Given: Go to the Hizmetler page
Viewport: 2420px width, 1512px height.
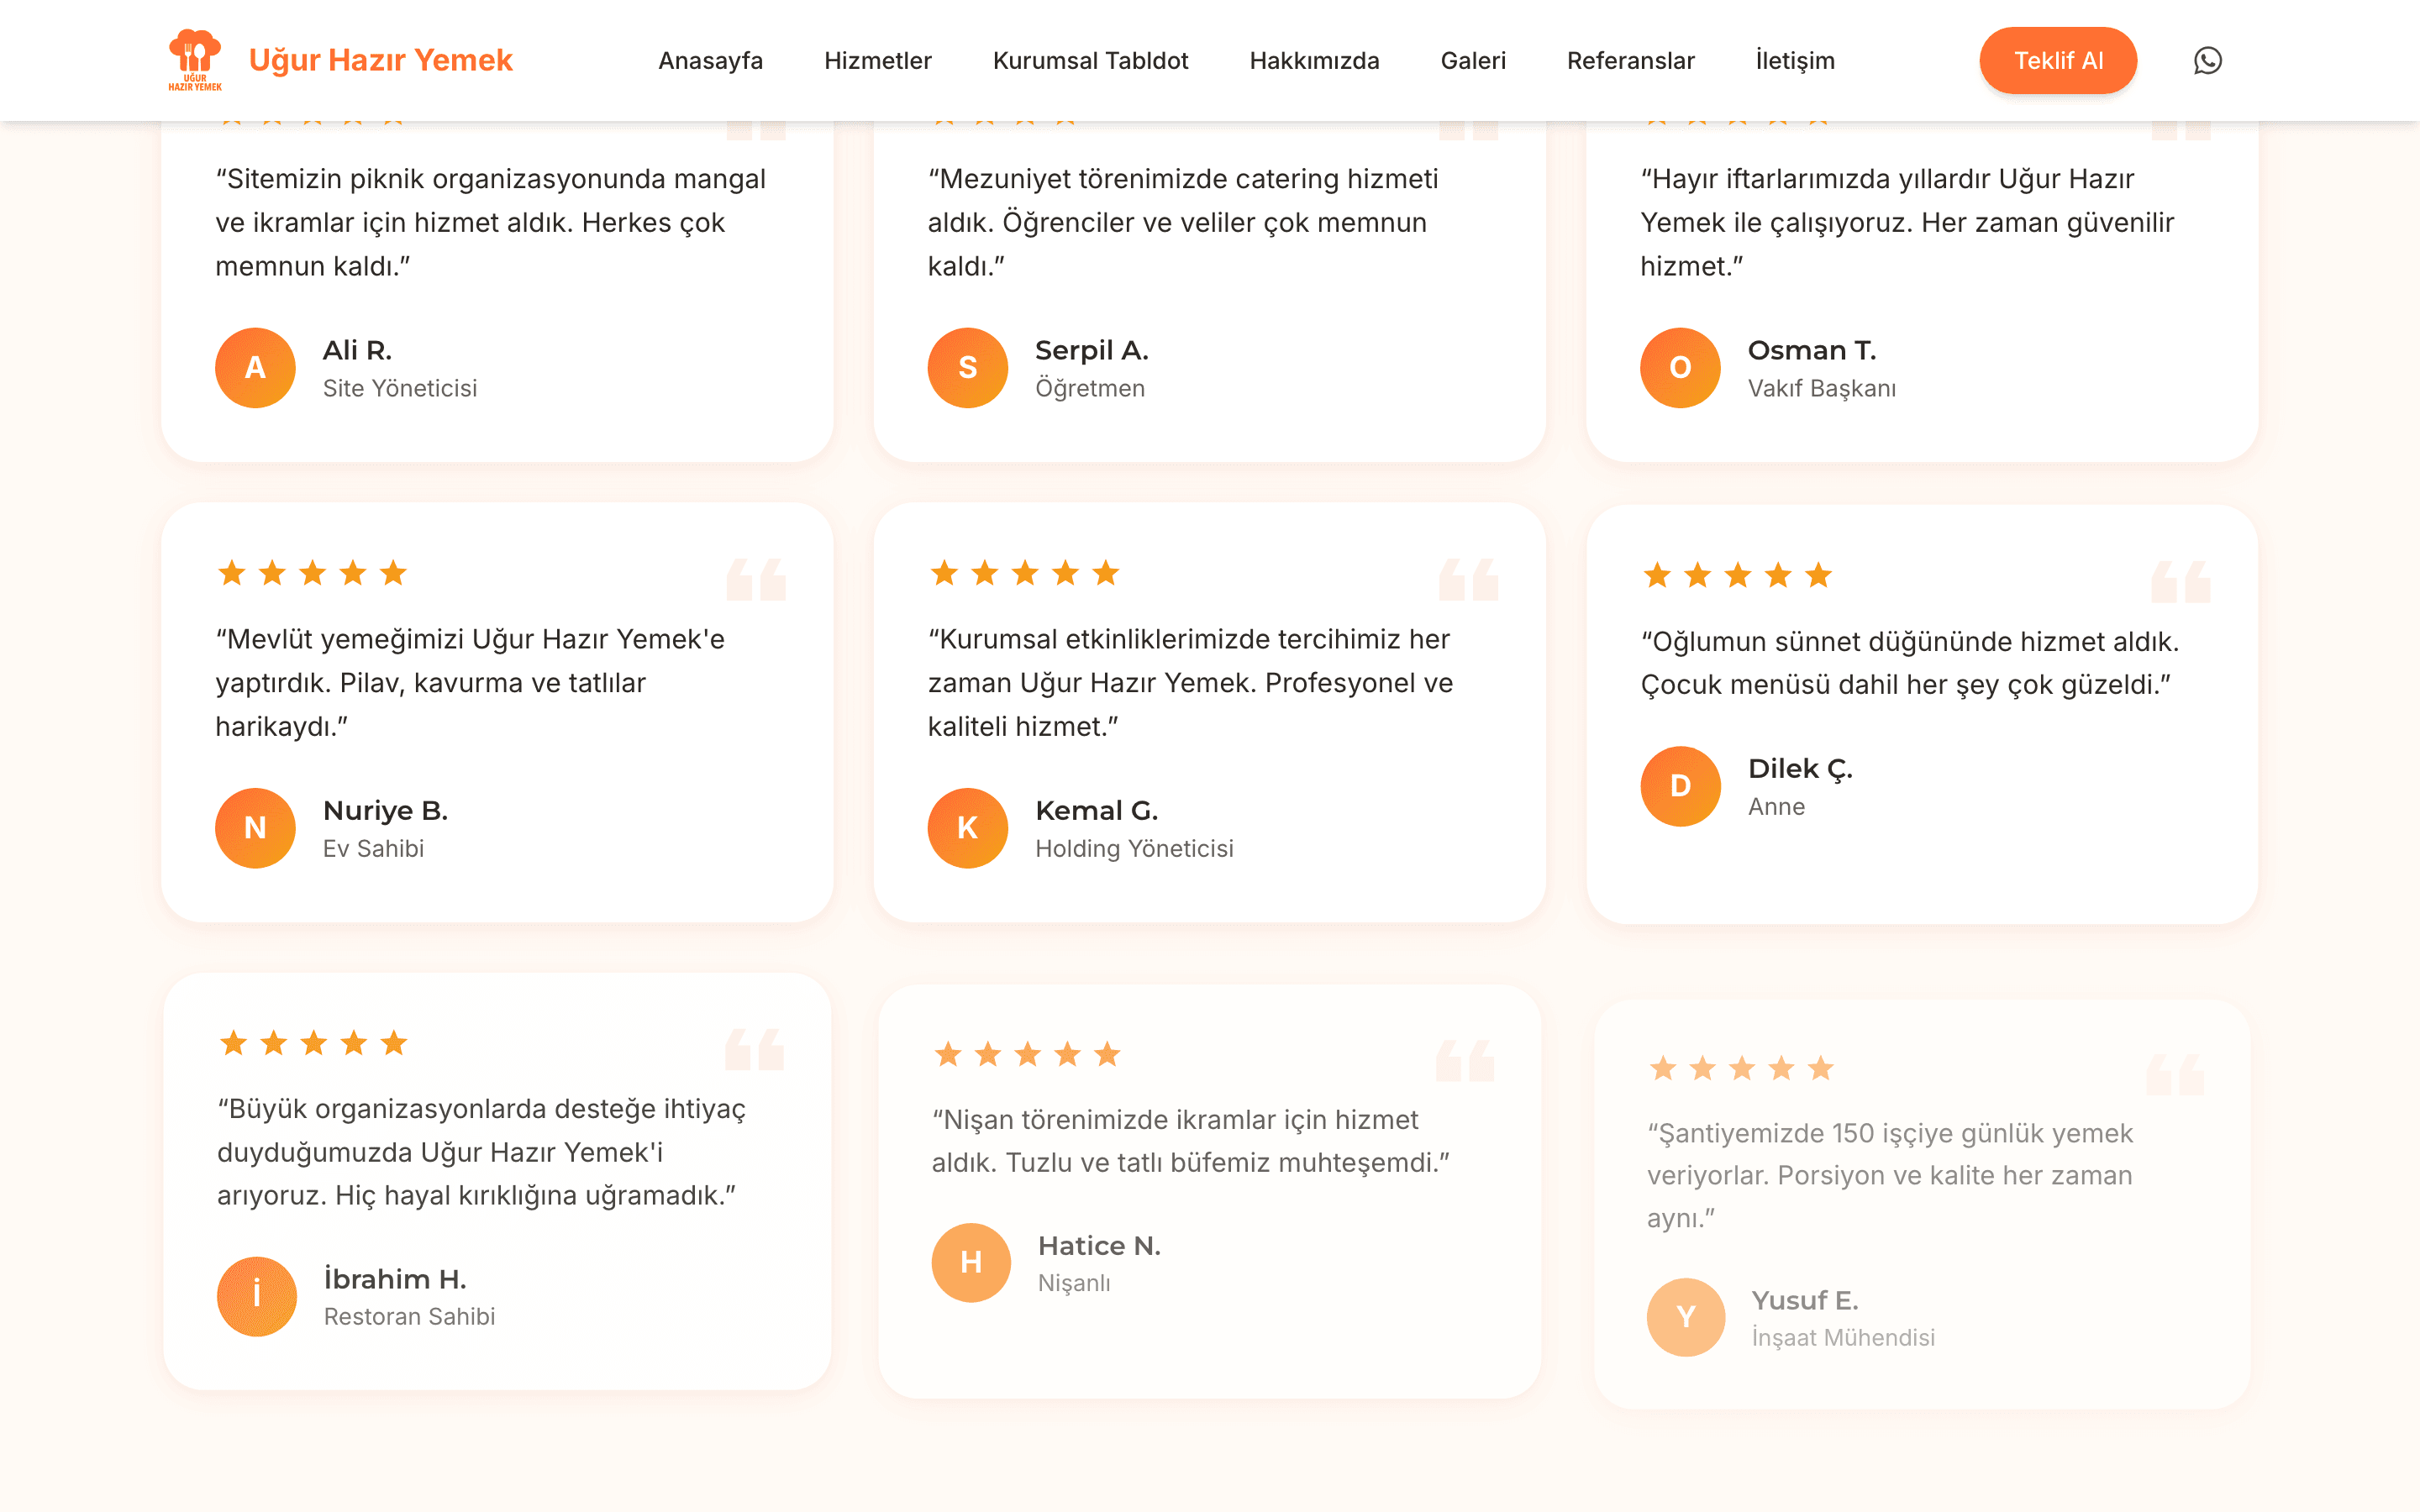Looking at the screenshot, I should (877, 61).
